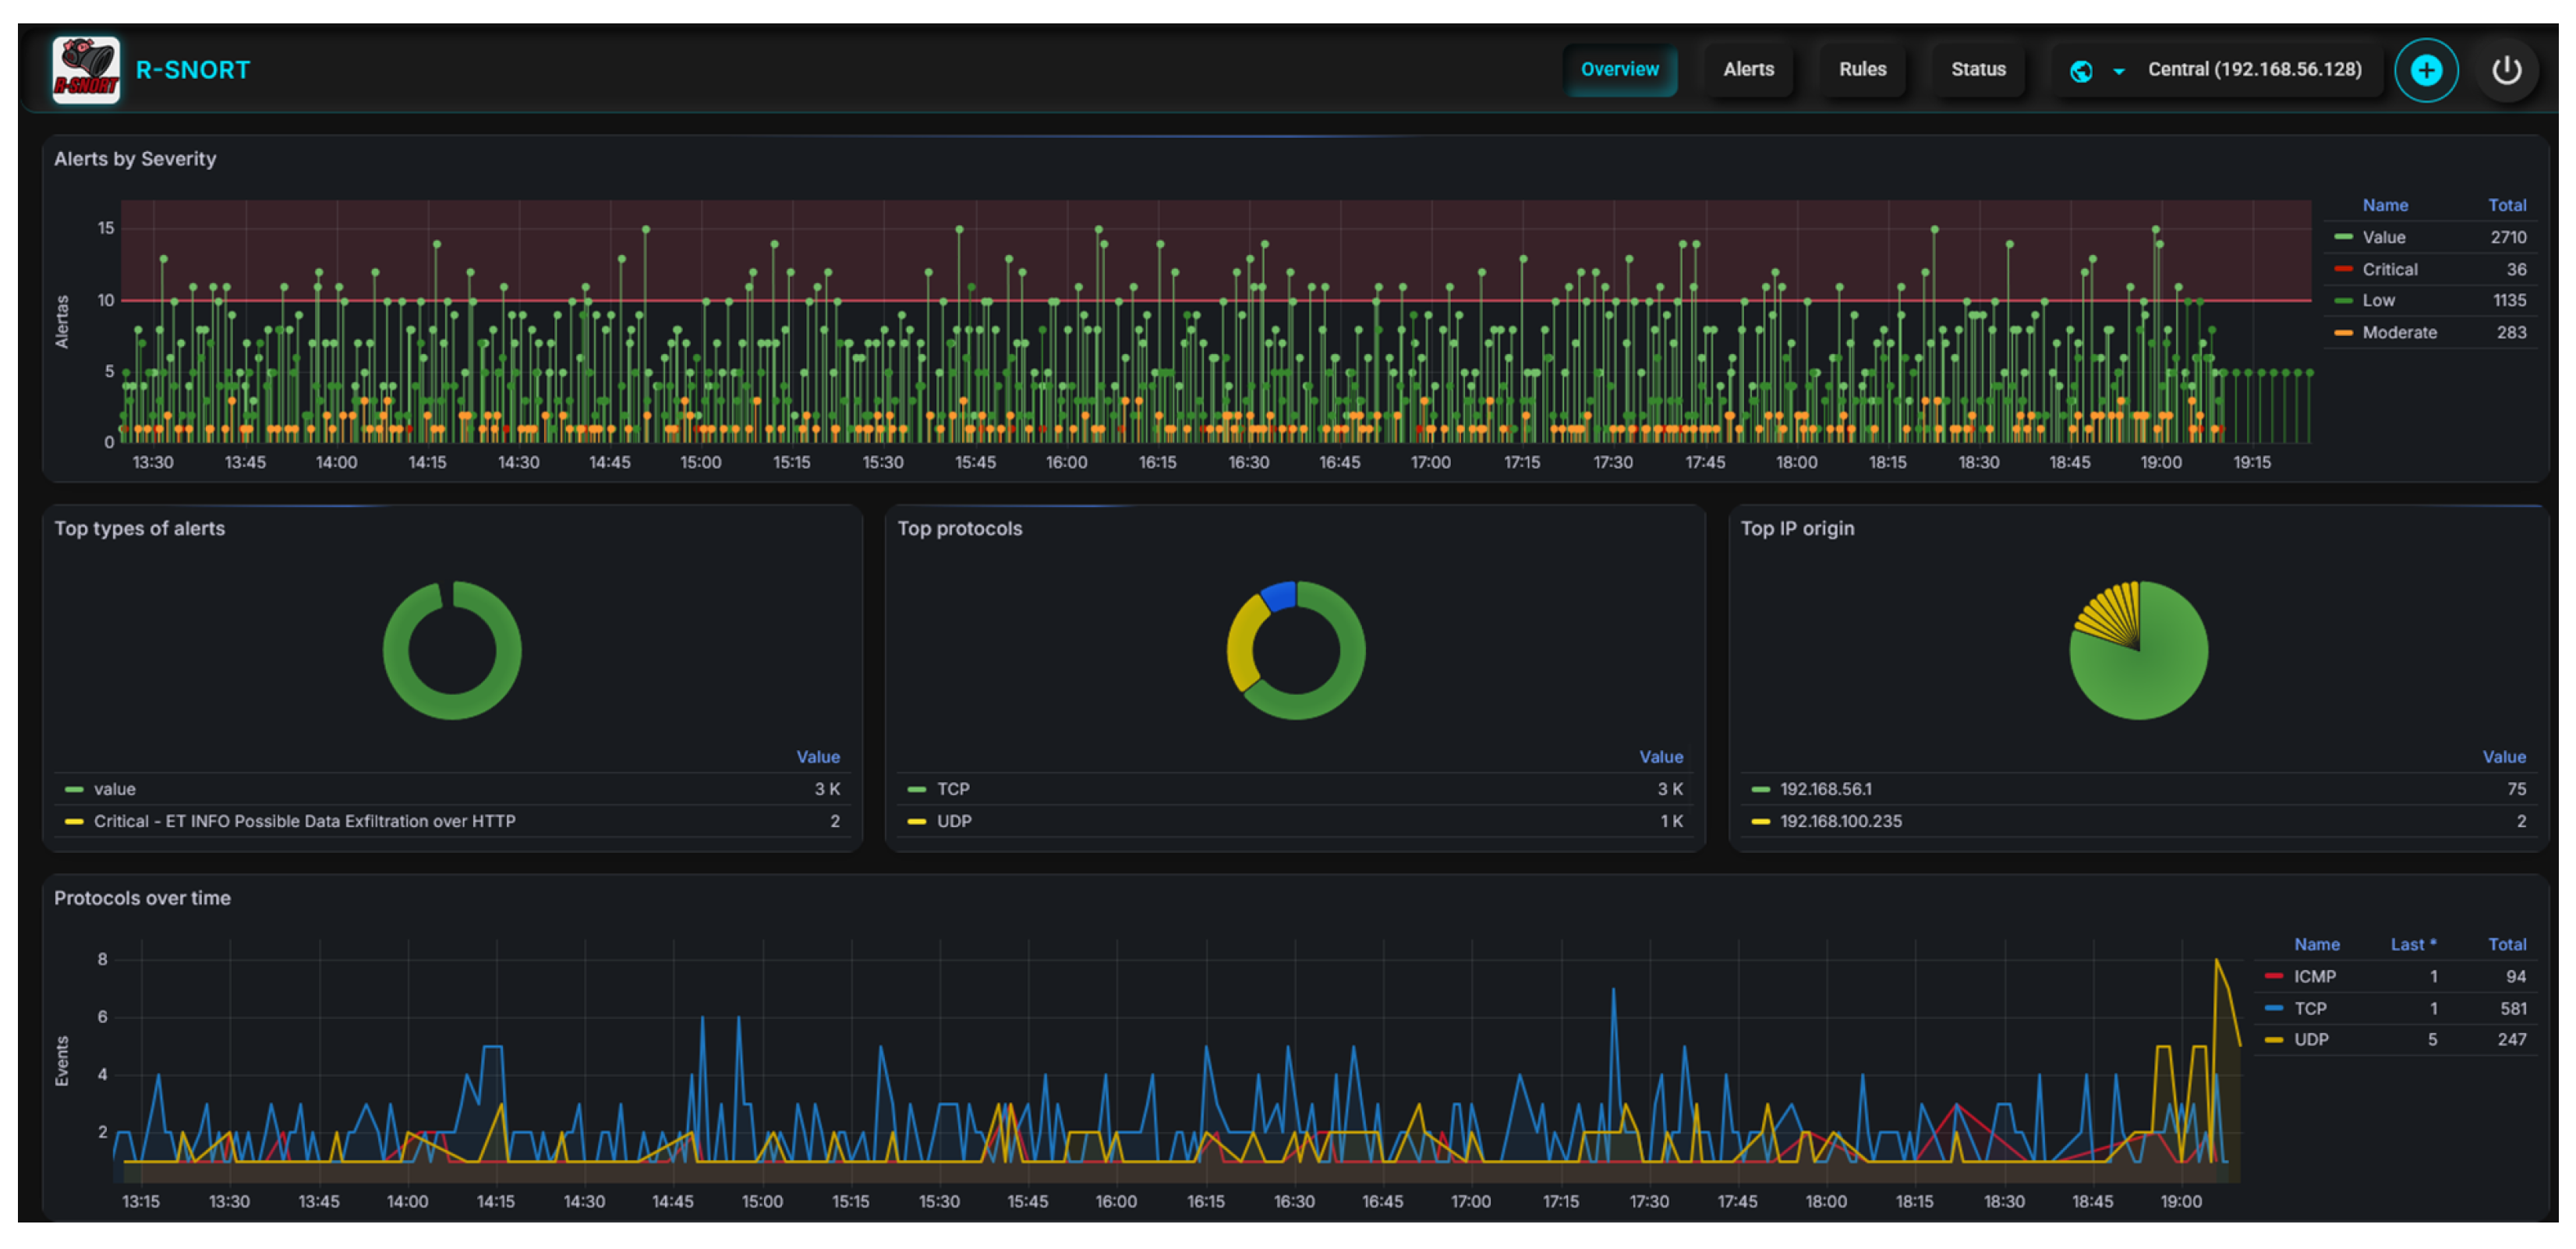2576x1249 pixels.
Task: Sort the Total column in Alerts by Severity
Action: tap(2507, 205)
